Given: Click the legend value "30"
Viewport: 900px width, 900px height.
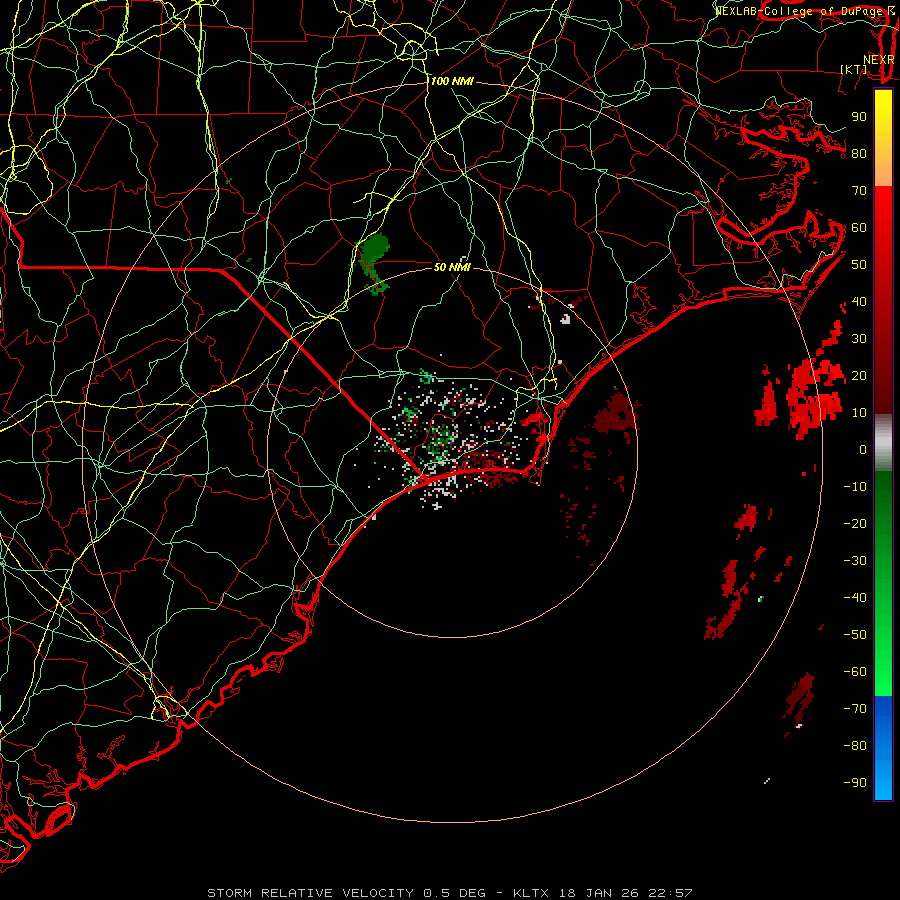Looking at the screenshot, I should [859, 339].
